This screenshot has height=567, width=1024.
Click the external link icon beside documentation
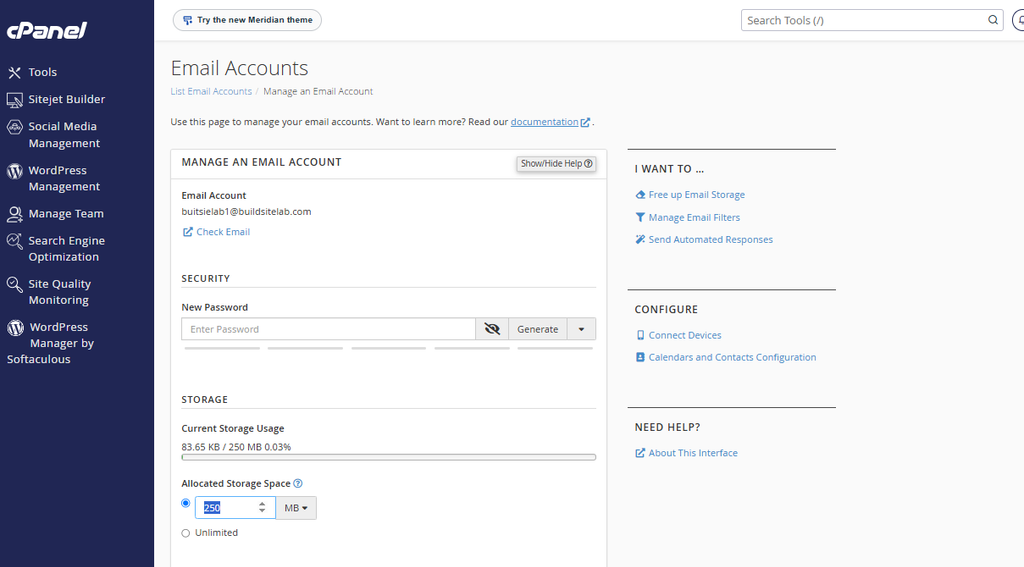click(585, 122)
